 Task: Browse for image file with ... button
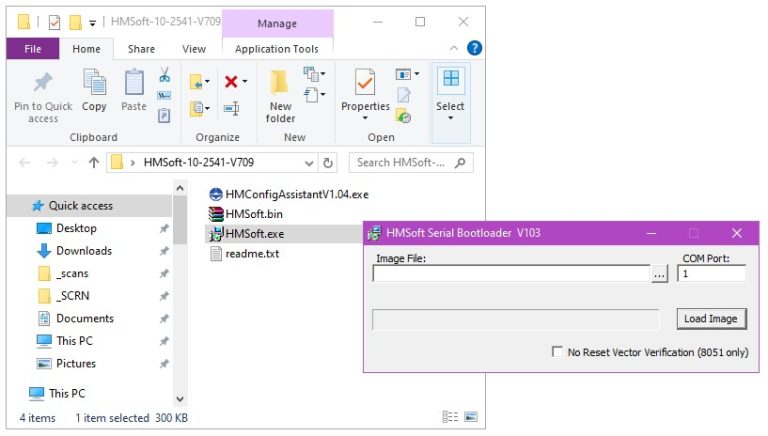659,274
